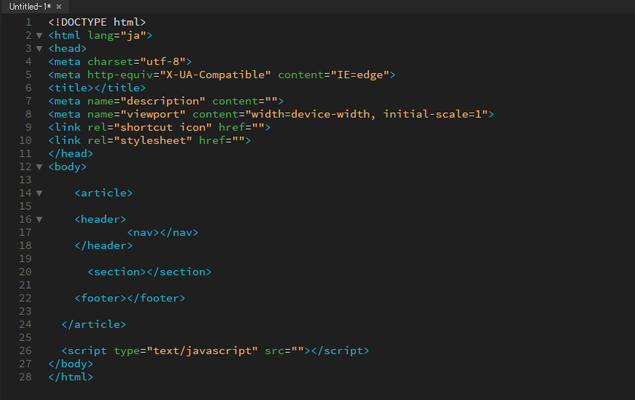The width and height of the screenshot is (635, 400).
Task: Collapse the body block fold arrow
Action: point(39,167)
